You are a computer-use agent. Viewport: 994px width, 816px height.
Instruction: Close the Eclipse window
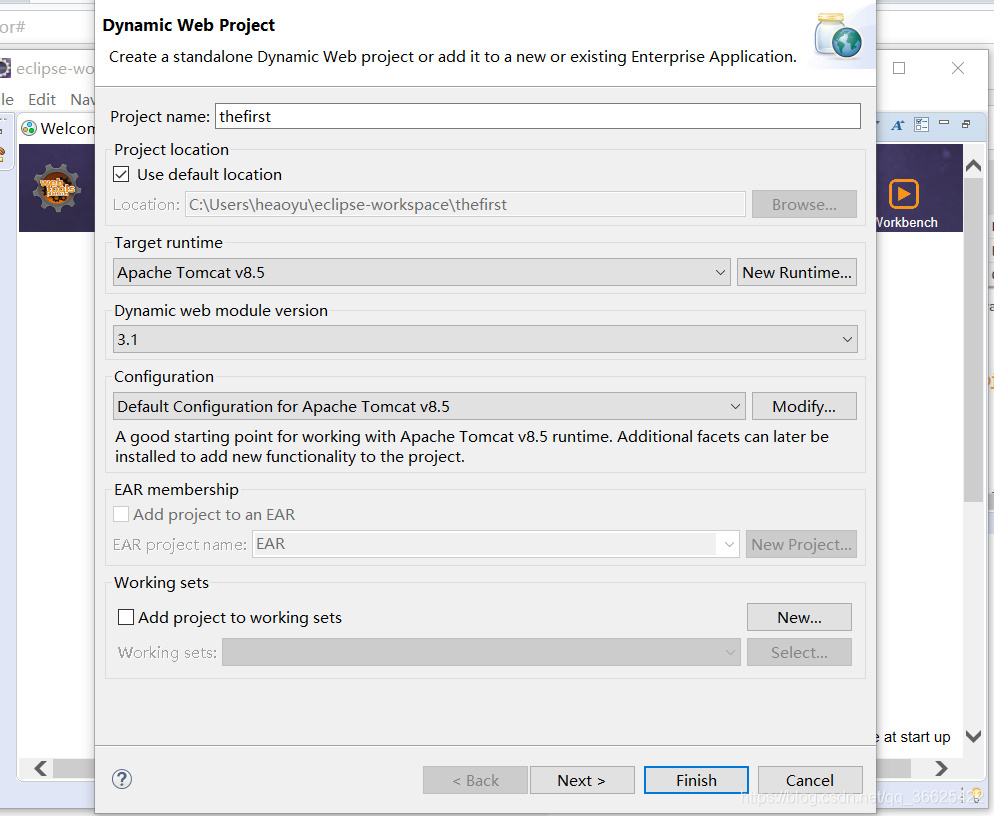point(958,68)
